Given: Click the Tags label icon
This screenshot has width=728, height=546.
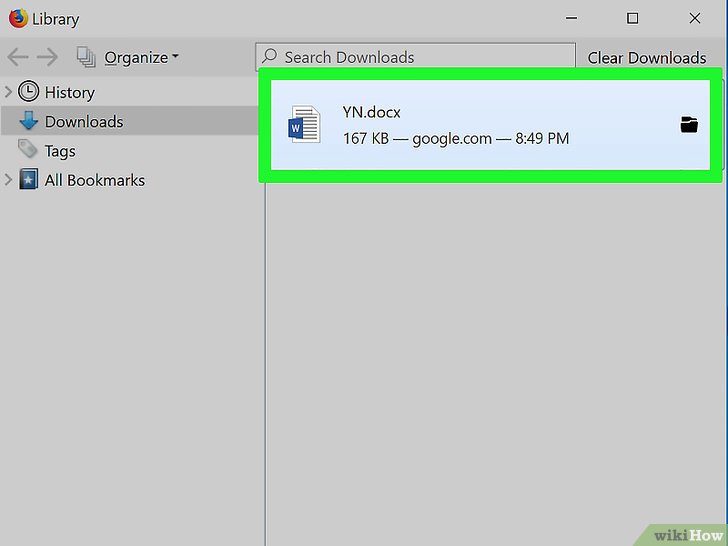Looking at the screenshot, I should click(28, 150).
